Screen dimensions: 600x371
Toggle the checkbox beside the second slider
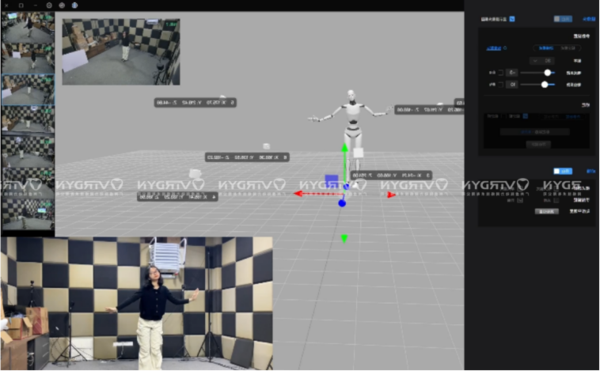point(501,85)
